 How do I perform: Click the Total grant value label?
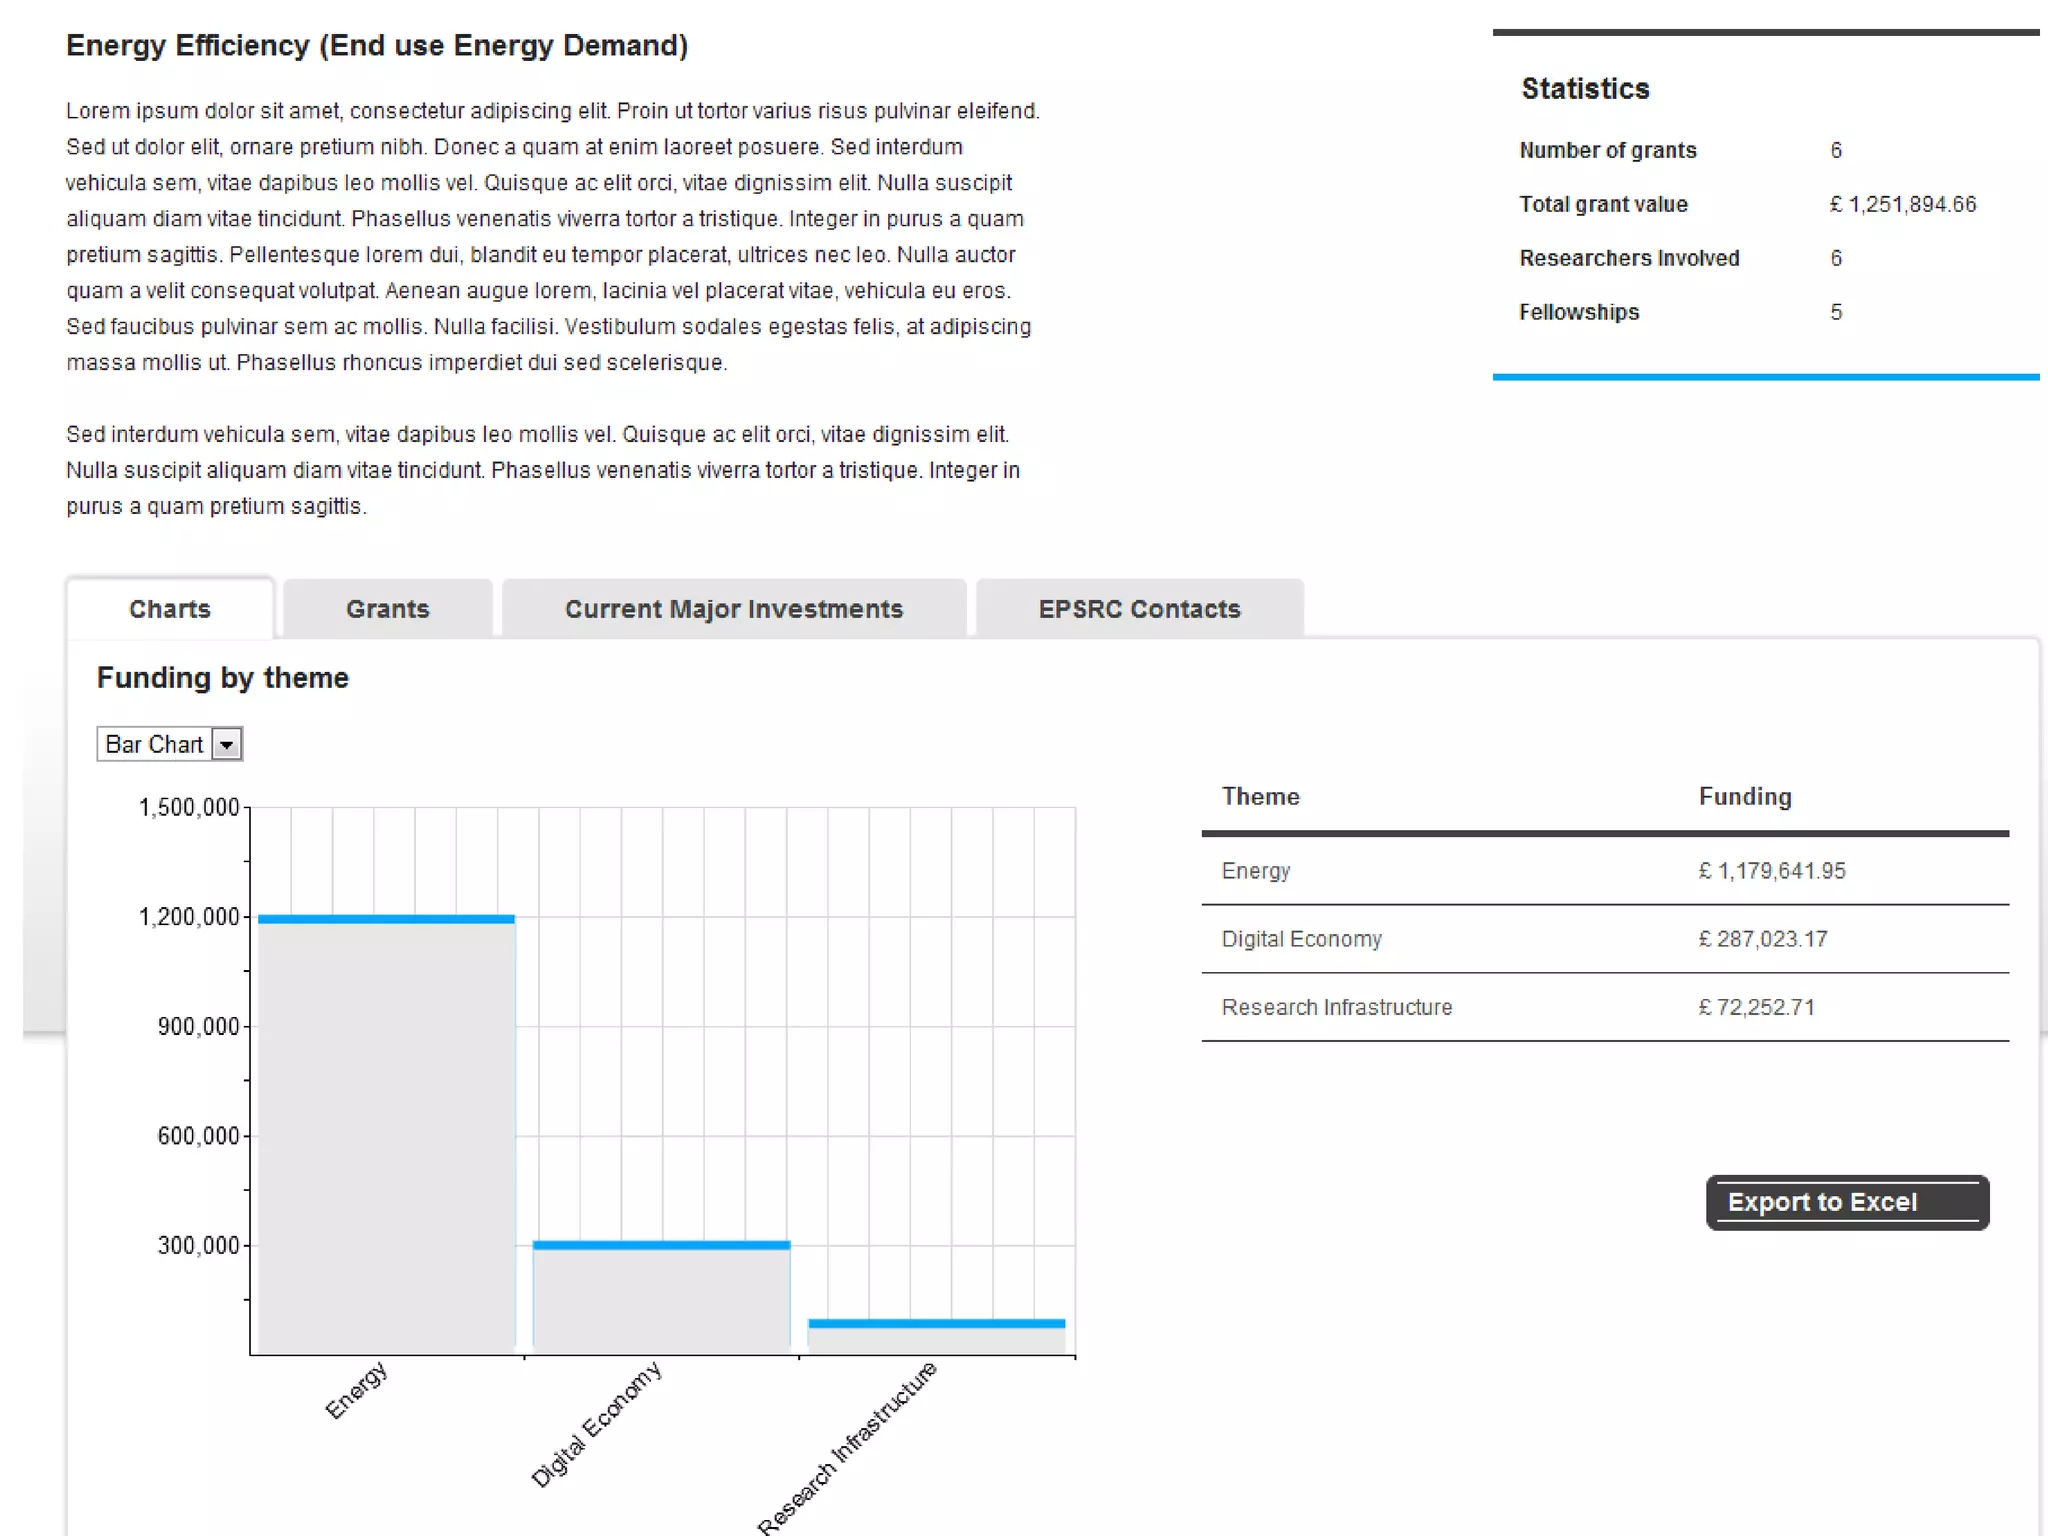coord(1604,204)
